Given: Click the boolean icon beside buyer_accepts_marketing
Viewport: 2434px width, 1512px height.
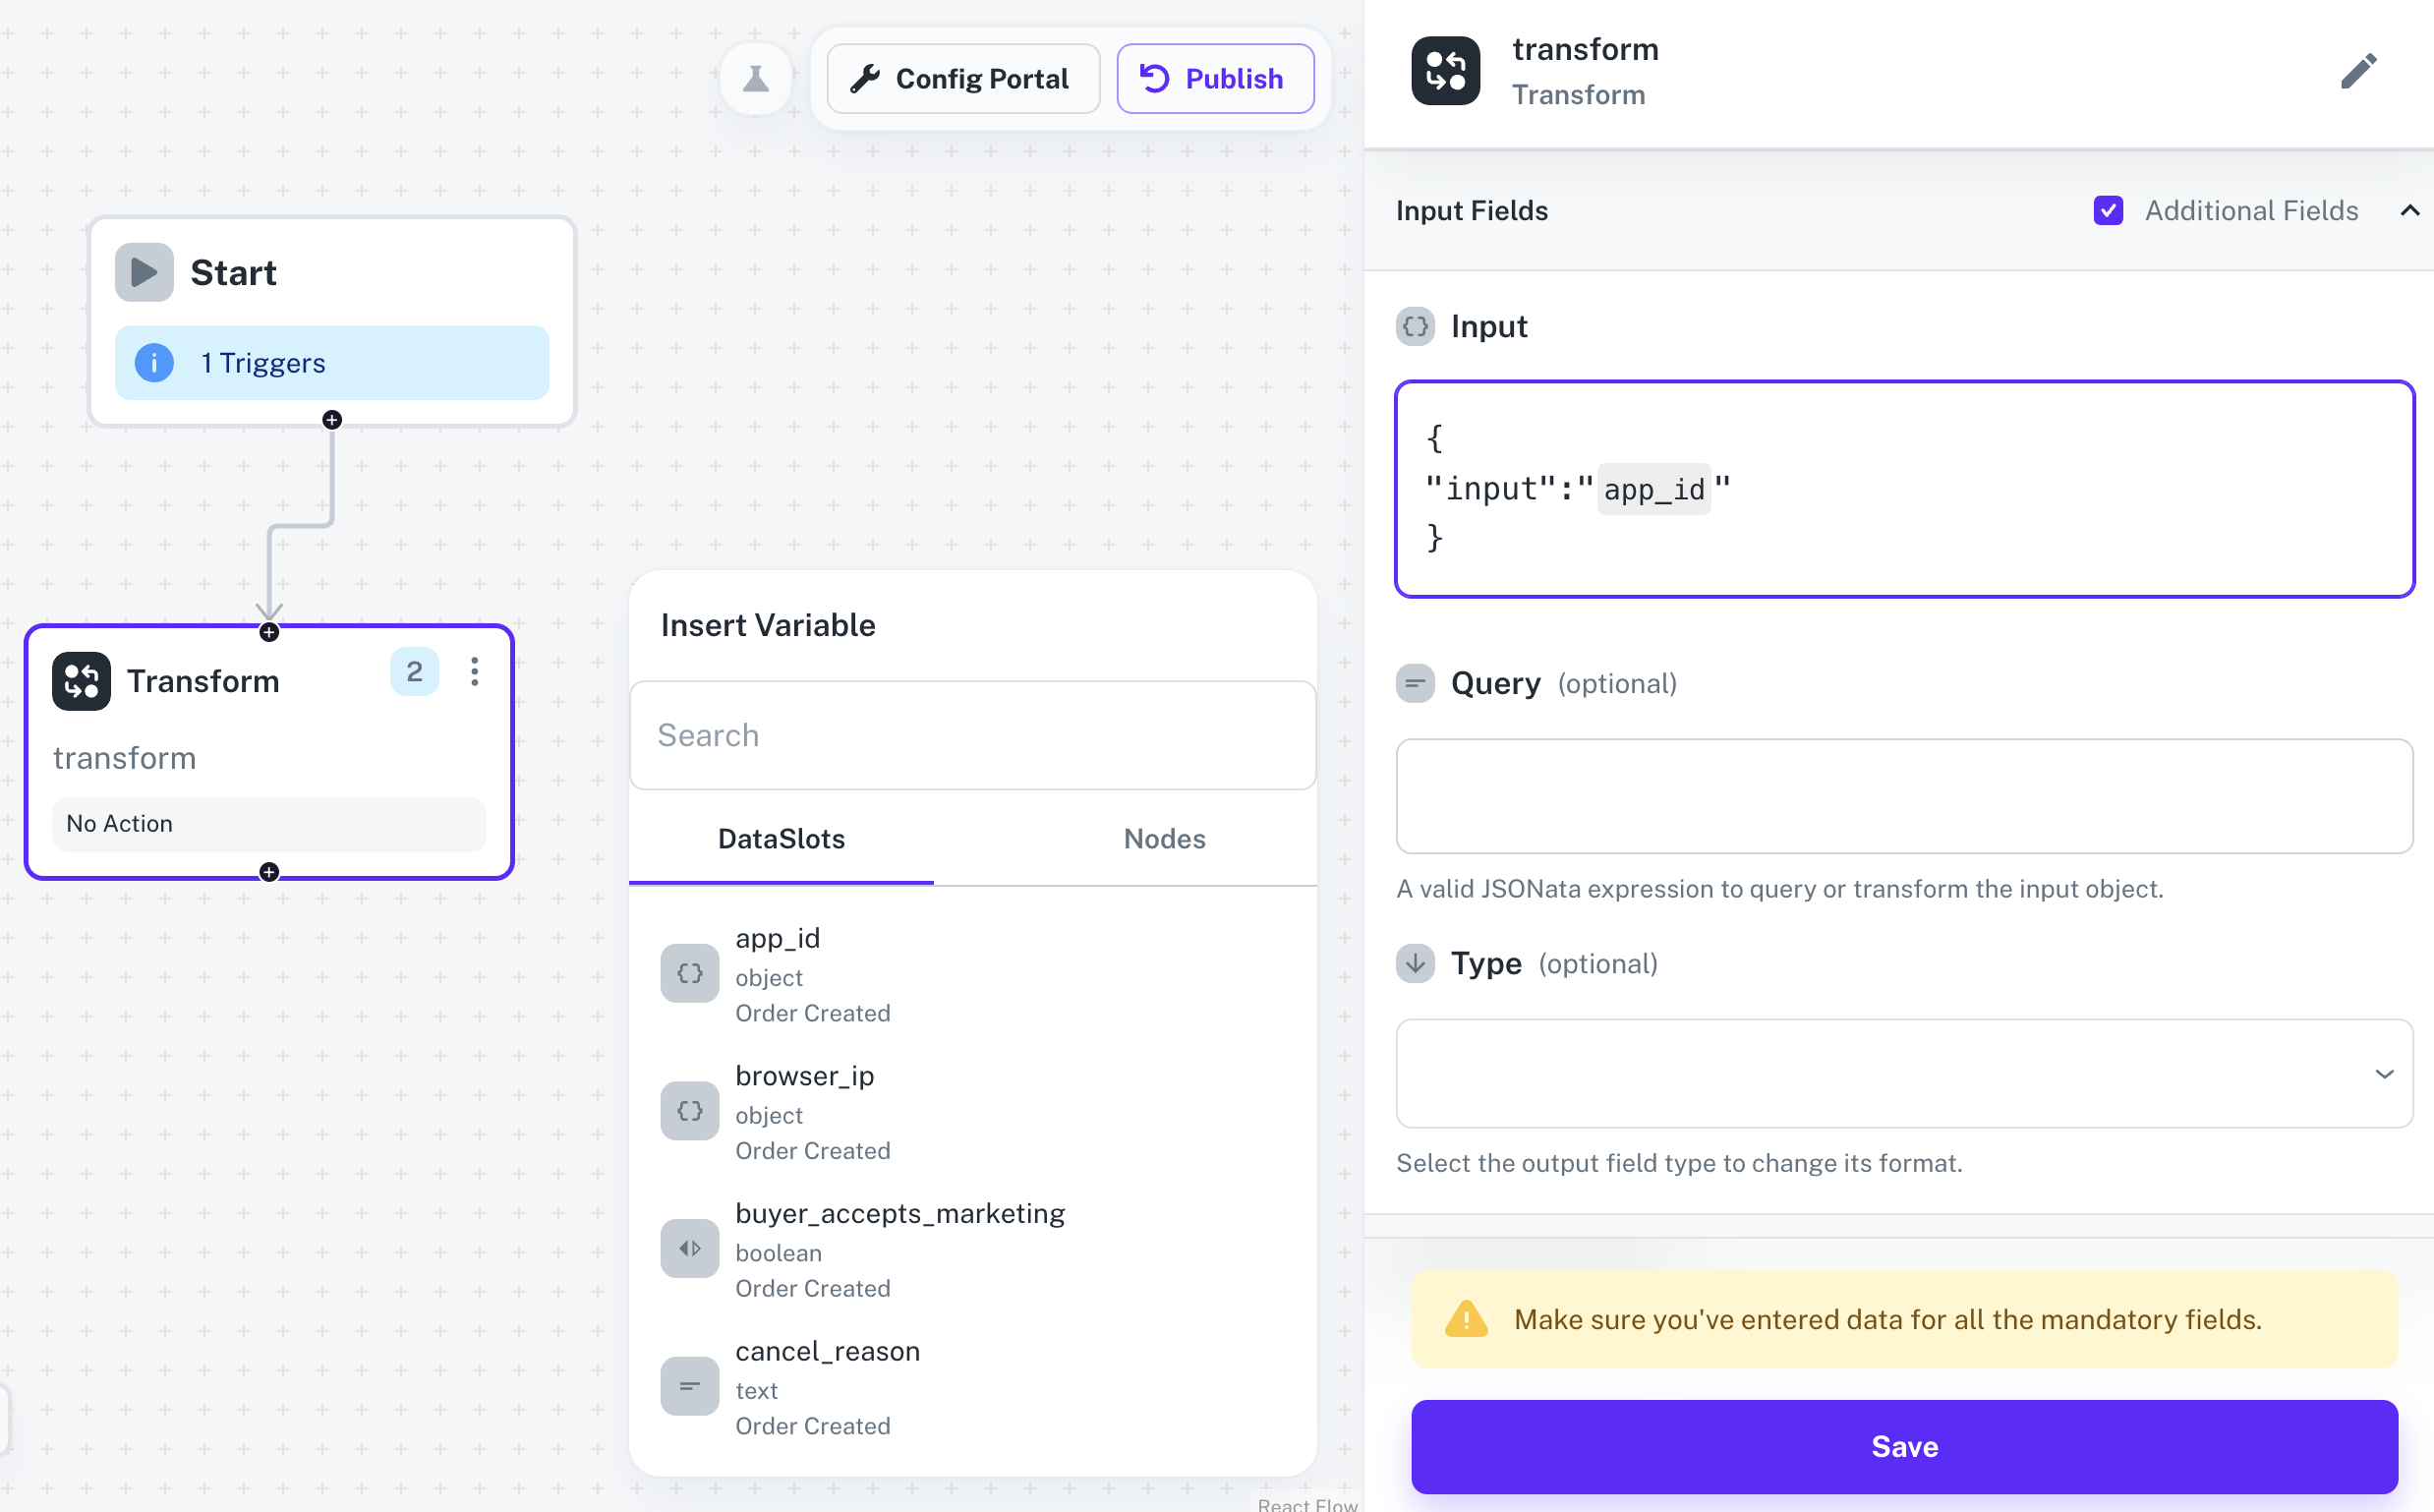Looking at the screenshot, I should pos(688,1248).
